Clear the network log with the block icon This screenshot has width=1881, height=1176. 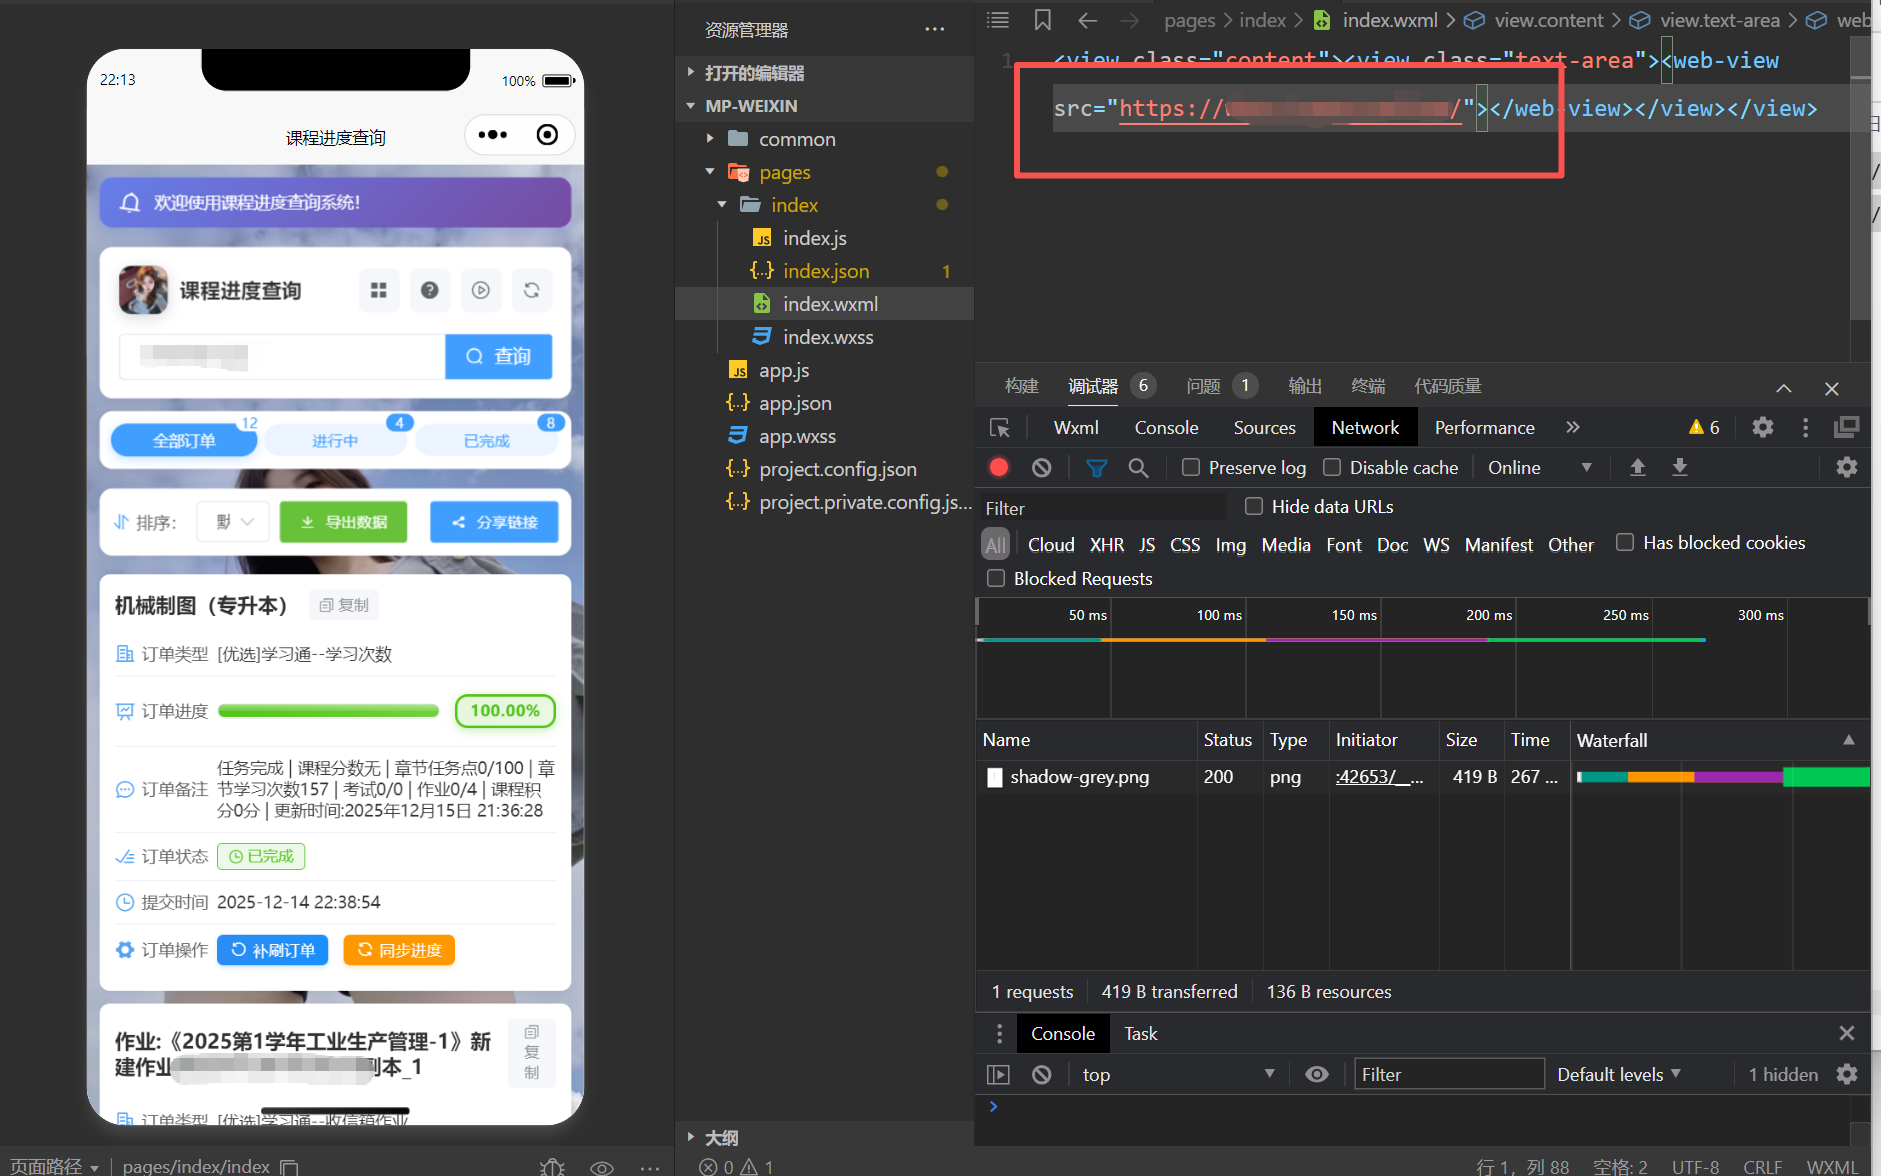pos(1041,467)
